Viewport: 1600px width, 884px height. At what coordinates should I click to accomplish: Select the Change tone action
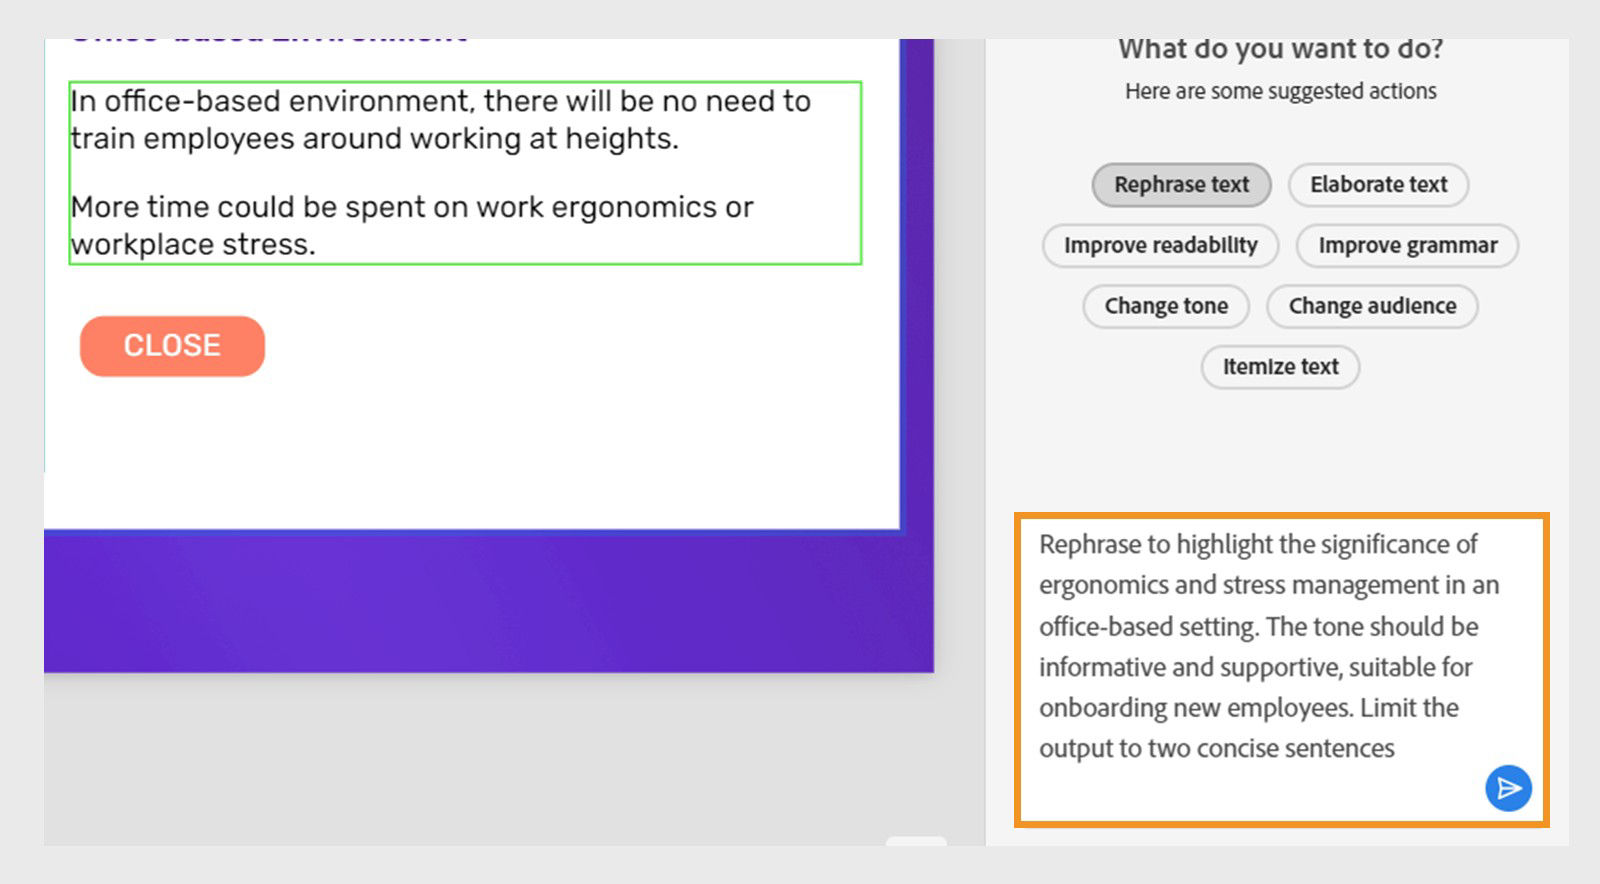[x=1165, y=306]
